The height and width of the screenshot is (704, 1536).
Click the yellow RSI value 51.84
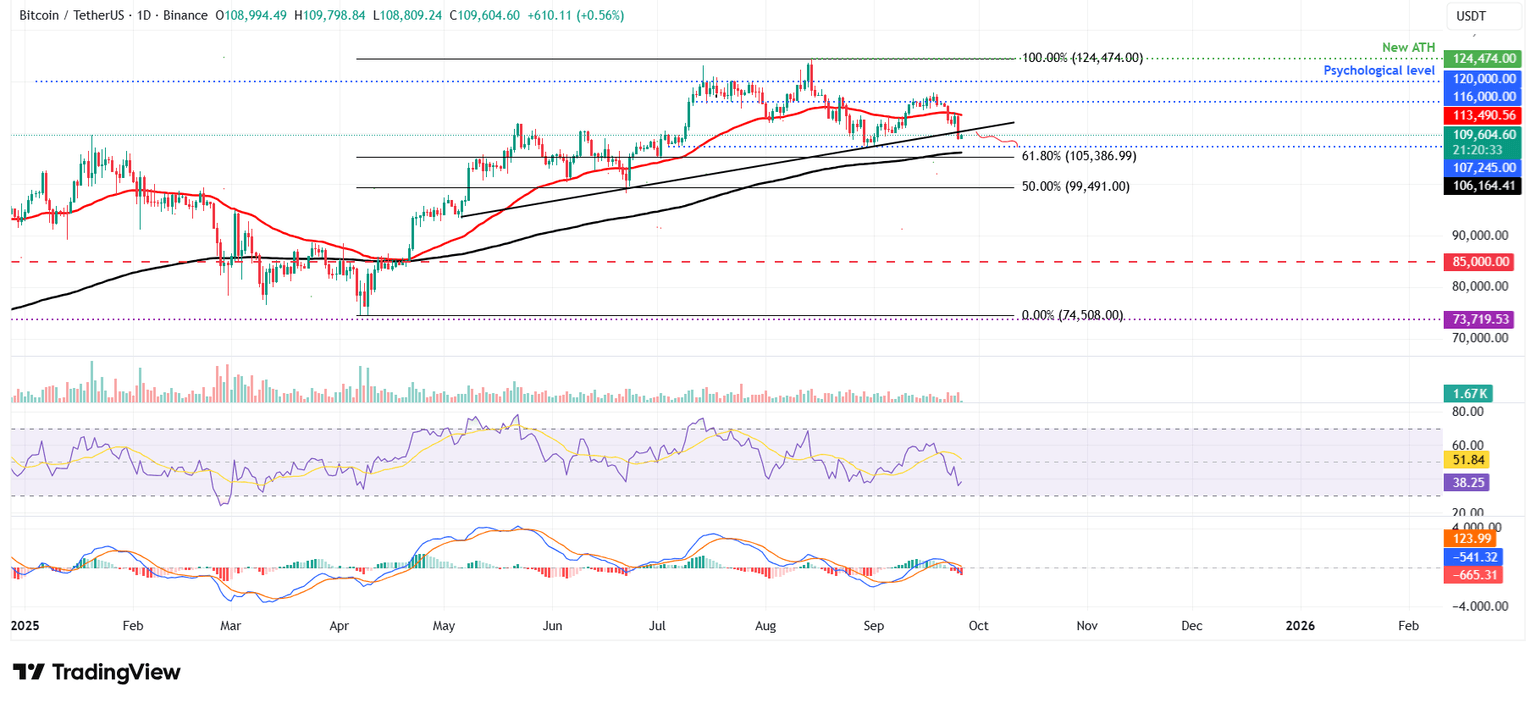[x=1467, y=462]
